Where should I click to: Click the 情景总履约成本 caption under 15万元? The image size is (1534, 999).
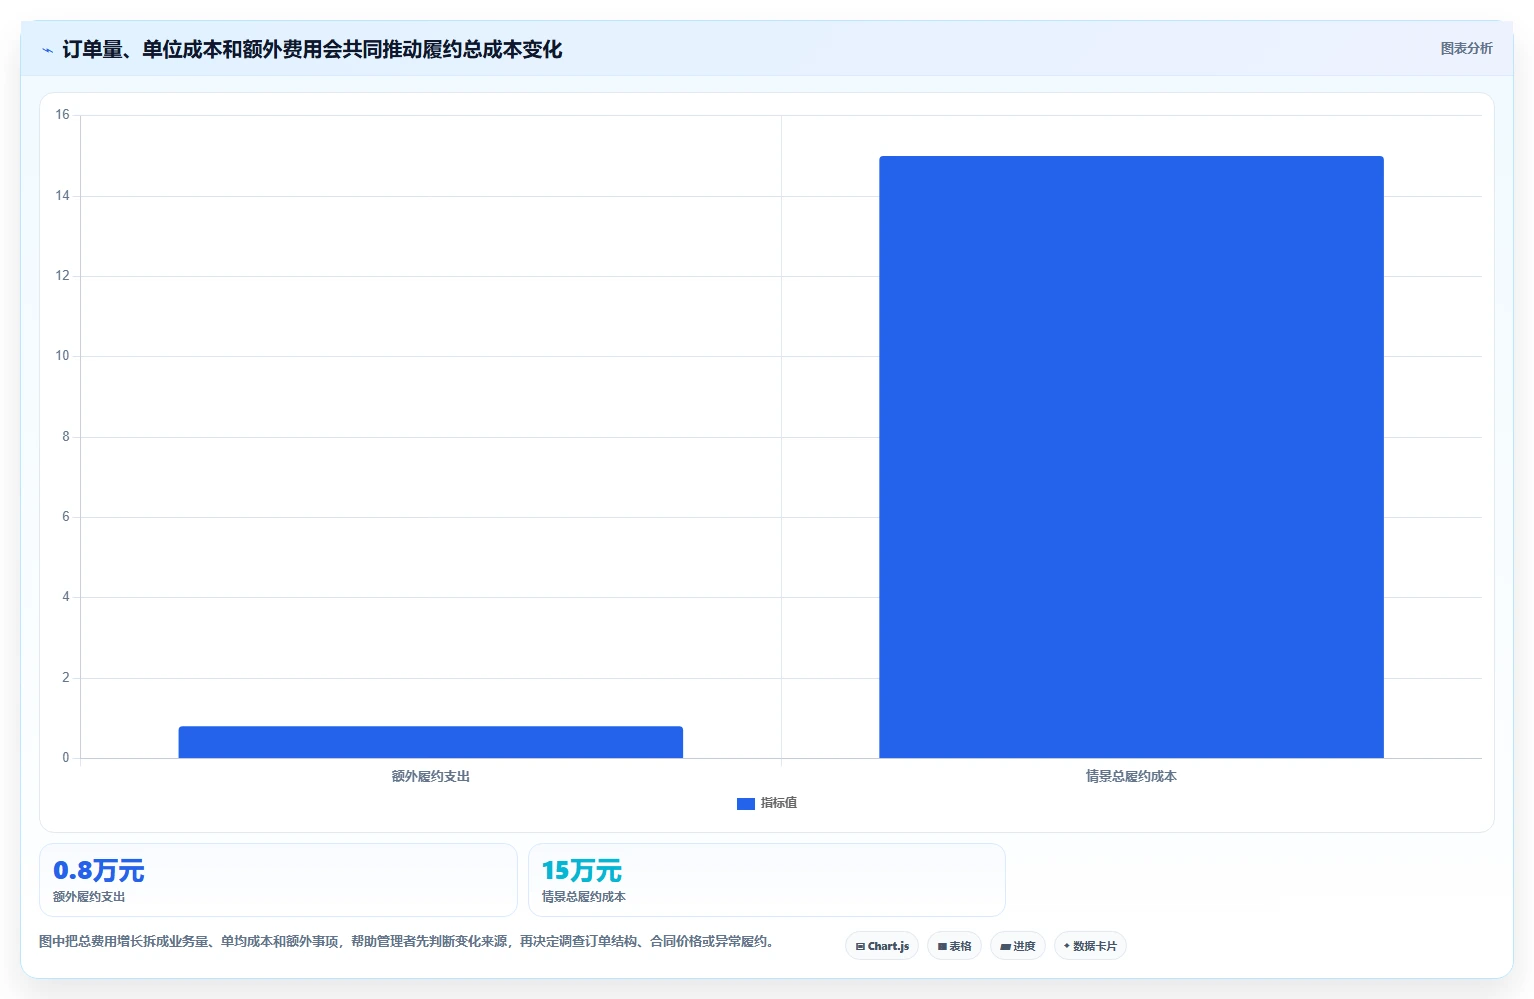(x=583, y=897)
